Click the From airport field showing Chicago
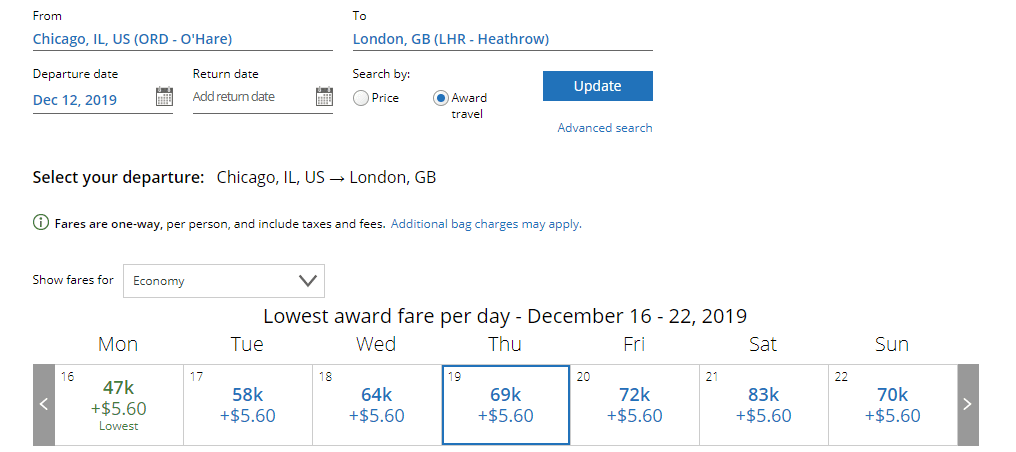 pyautogui.click(x=183, y=39)
